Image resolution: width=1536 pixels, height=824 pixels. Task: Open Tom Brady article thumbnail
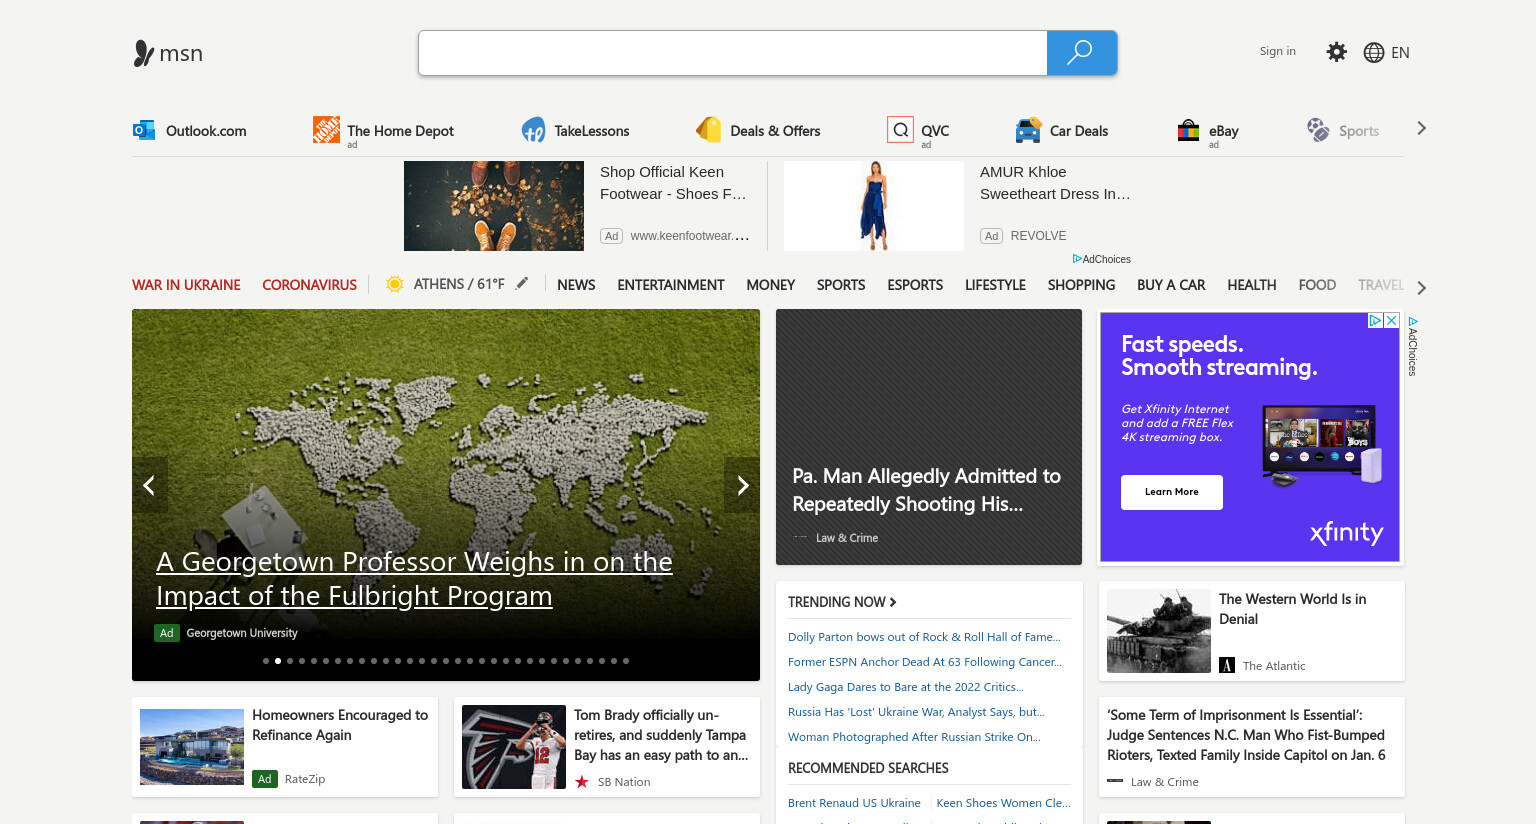tap(514, 747)
